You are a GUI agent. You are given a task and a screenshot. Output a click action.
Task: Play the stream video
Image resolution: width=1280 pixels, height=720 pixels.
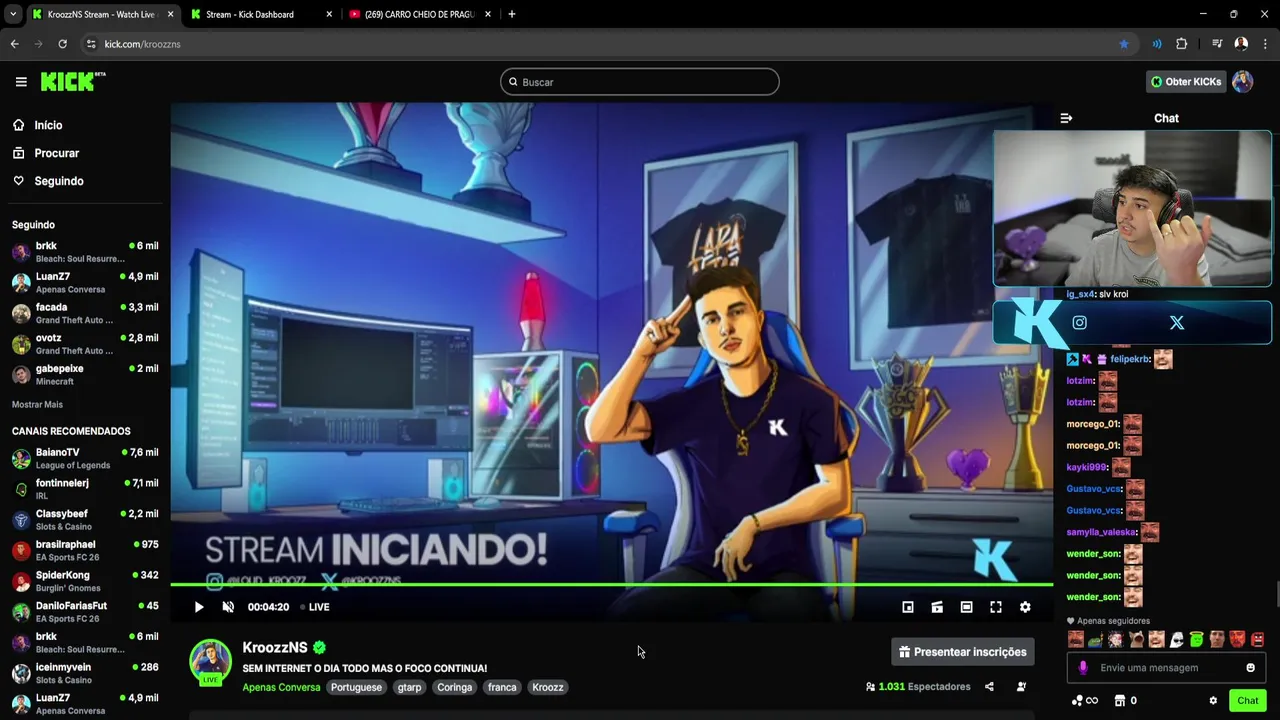199,607
